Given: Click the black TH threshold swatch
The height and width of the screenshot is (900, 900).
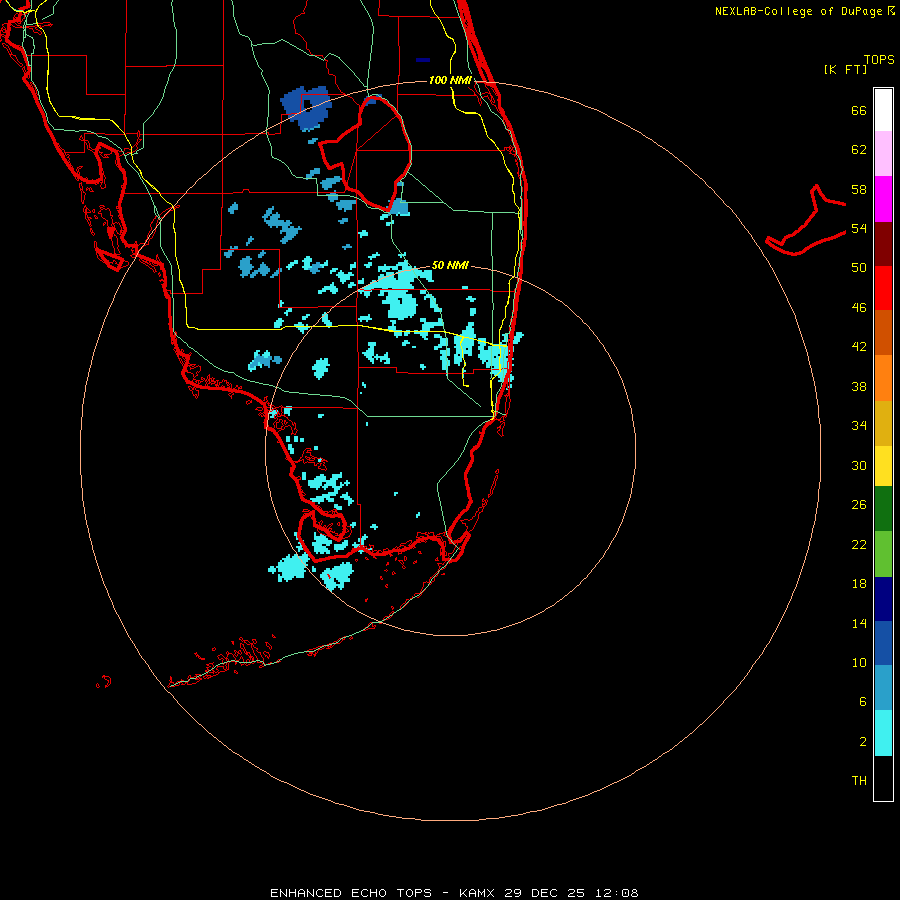Looking at the screenshot, I should (883, 778).
